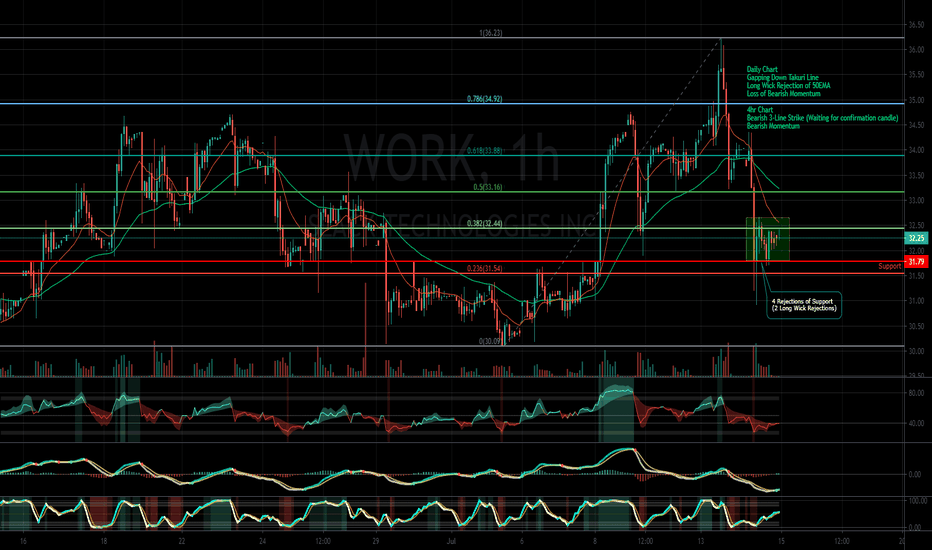Select the Jul month label on time axis
This screenshot has width=932, height=550.
pyautogui.click(x=451, y=541)
